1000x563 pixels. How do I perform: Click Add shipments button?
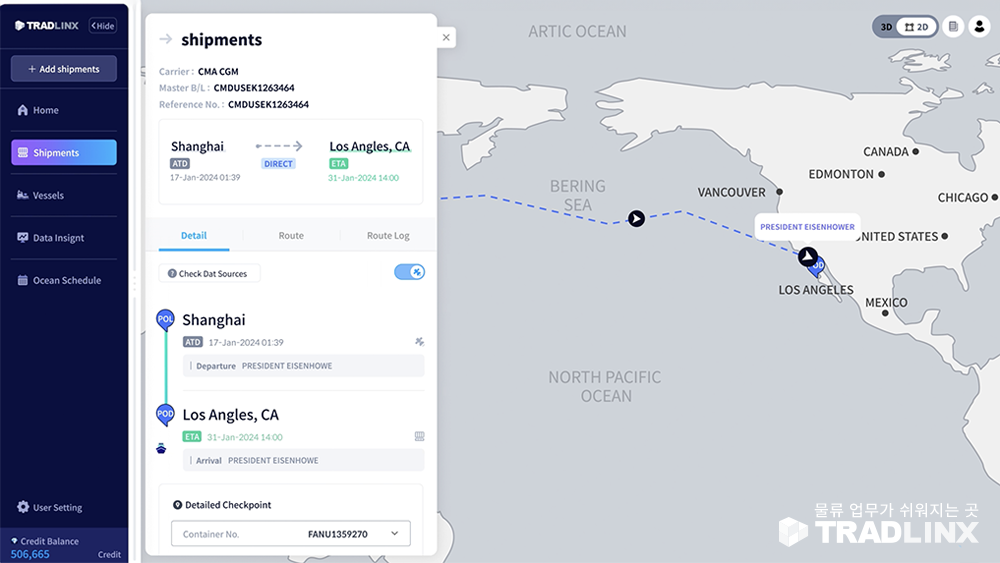(64, 69)
